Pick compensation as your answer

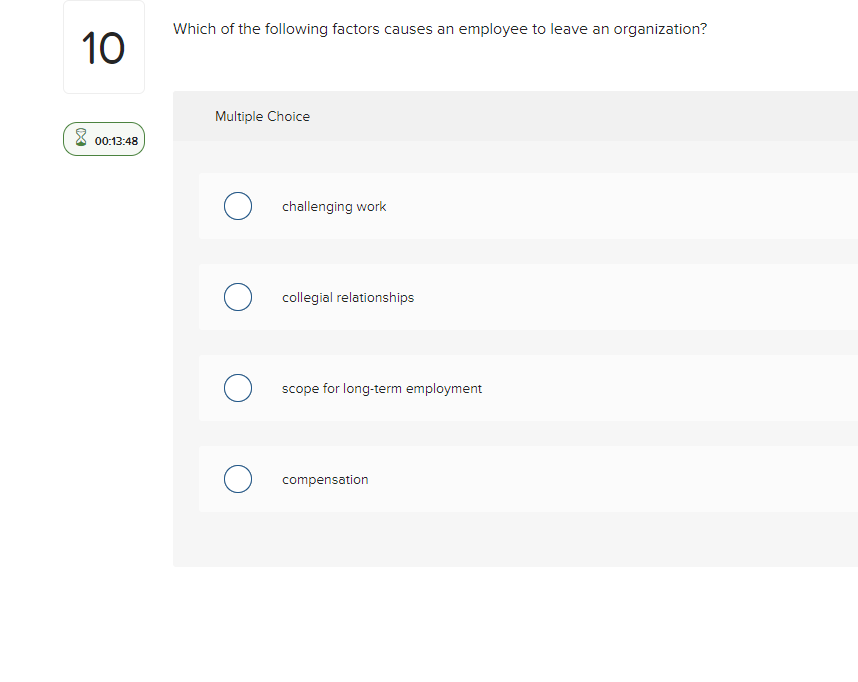click(238, 479)
